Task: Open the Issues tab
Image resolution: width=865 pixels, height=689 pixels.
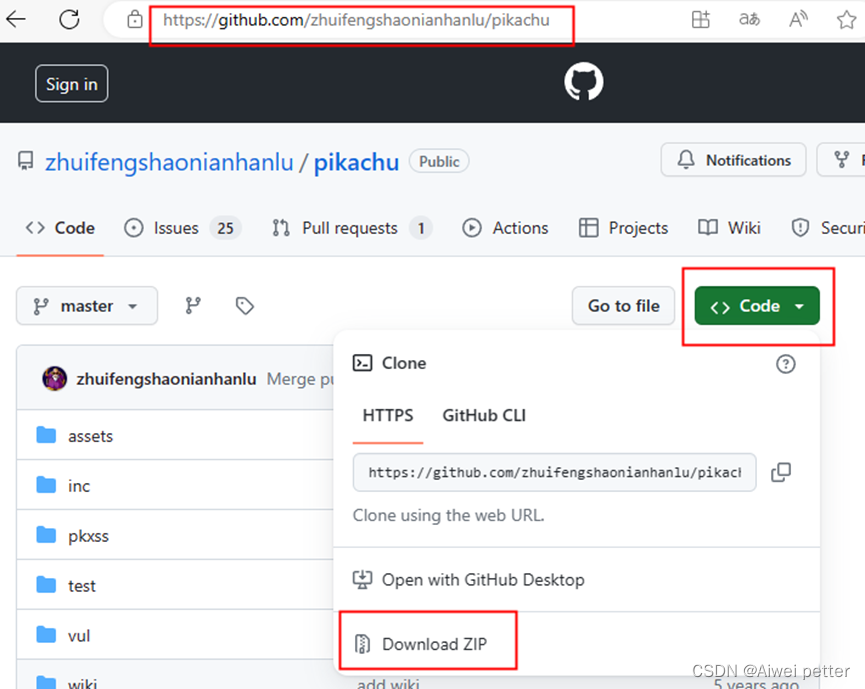Action: 183,228
